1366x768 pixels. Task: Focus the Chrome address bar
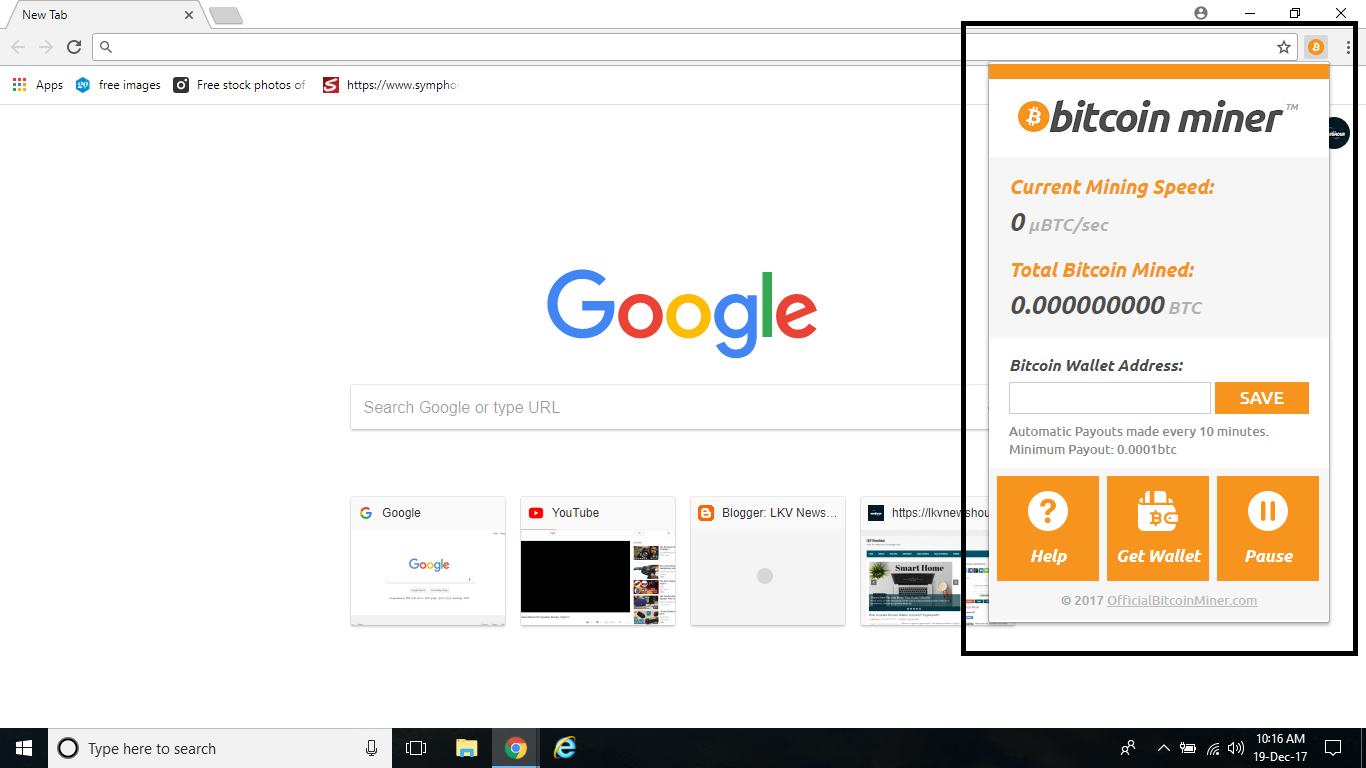[695, 47]
